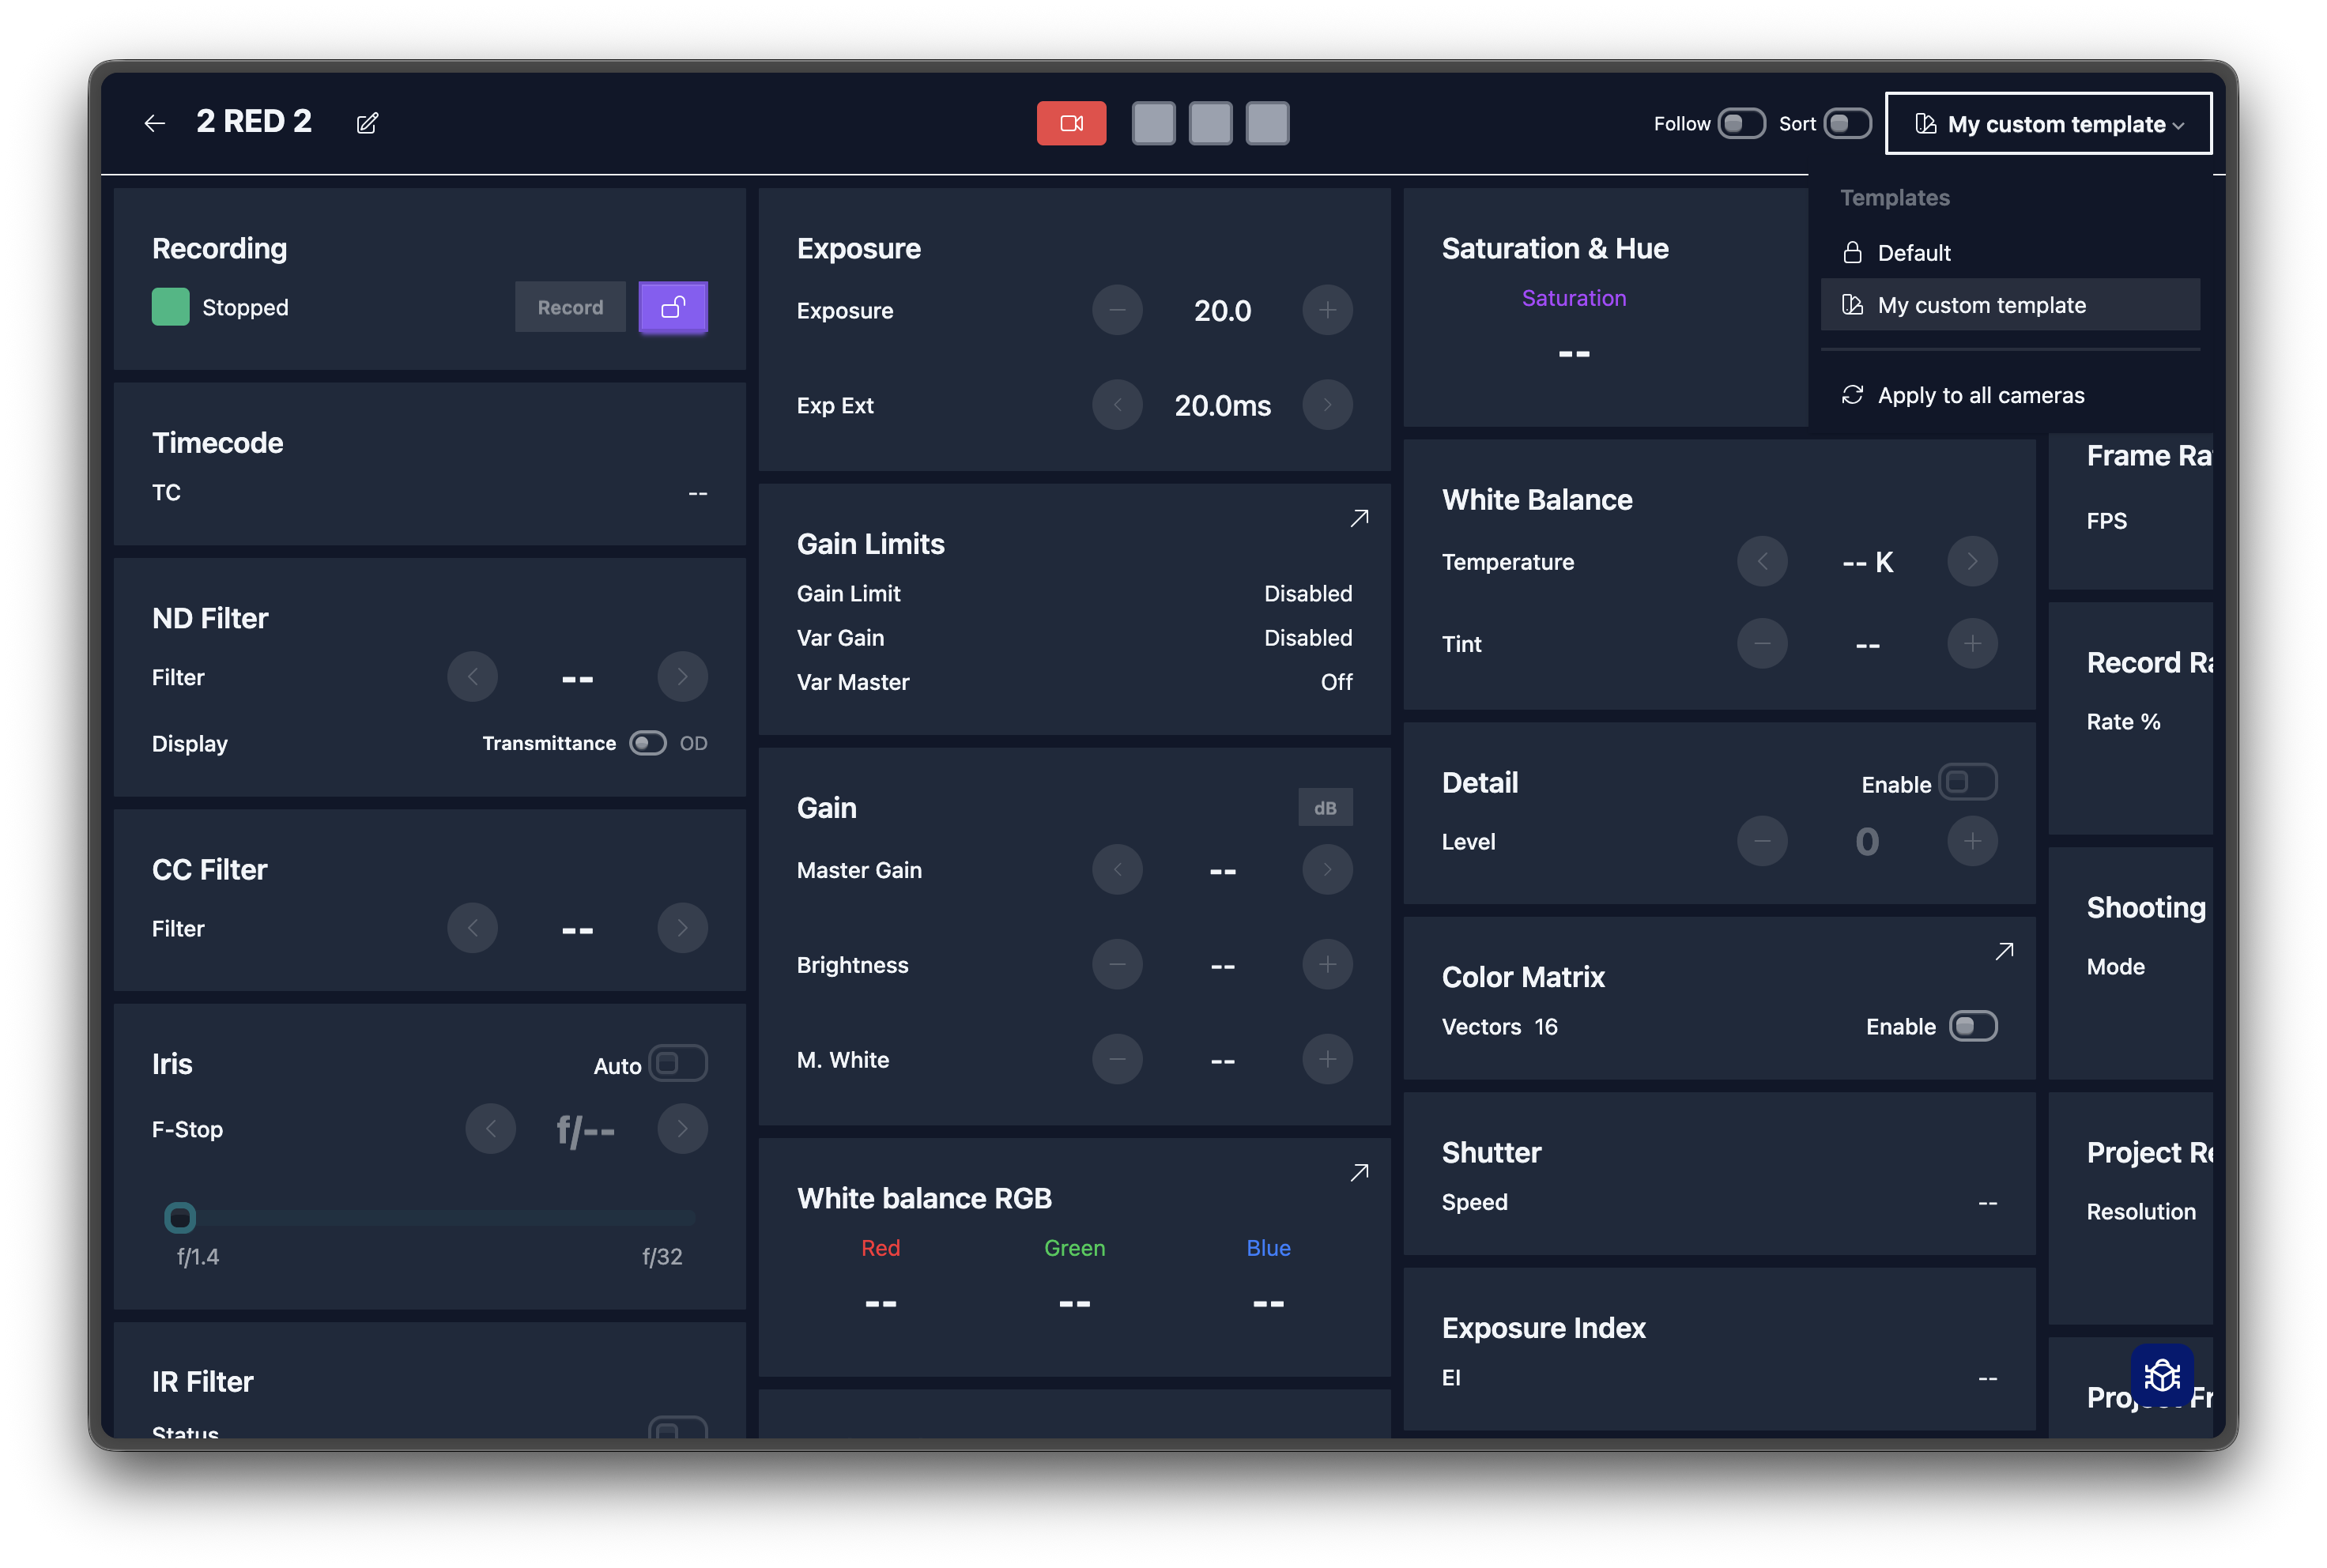Decrease Detail Level

(1762, 841)
